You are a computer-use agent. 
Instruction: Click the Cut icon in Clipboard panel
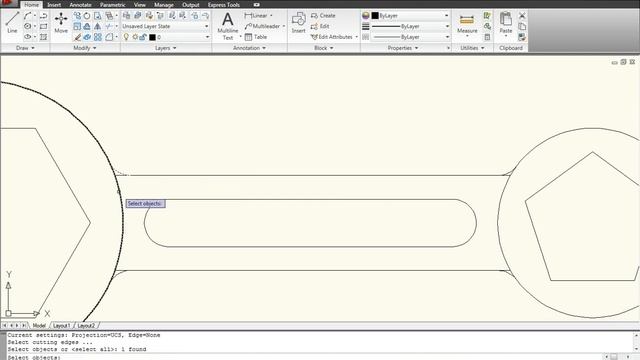coord(522,16)
